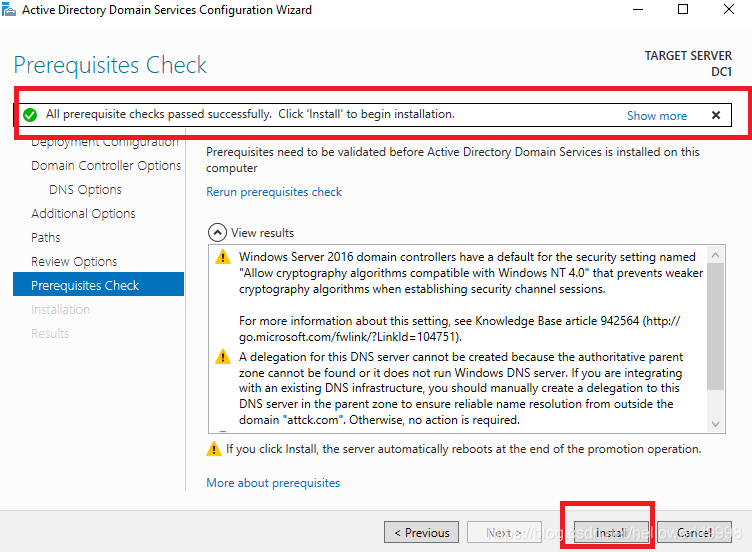752x552 pixels.
Task: Cancel the configuration wizard
Action: [694, 532]
